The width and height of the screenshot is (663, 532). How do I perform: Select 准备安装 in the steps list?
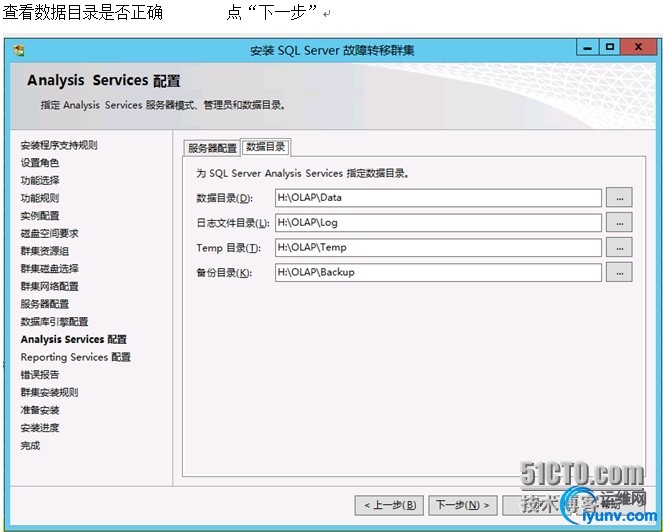[40, 410]
